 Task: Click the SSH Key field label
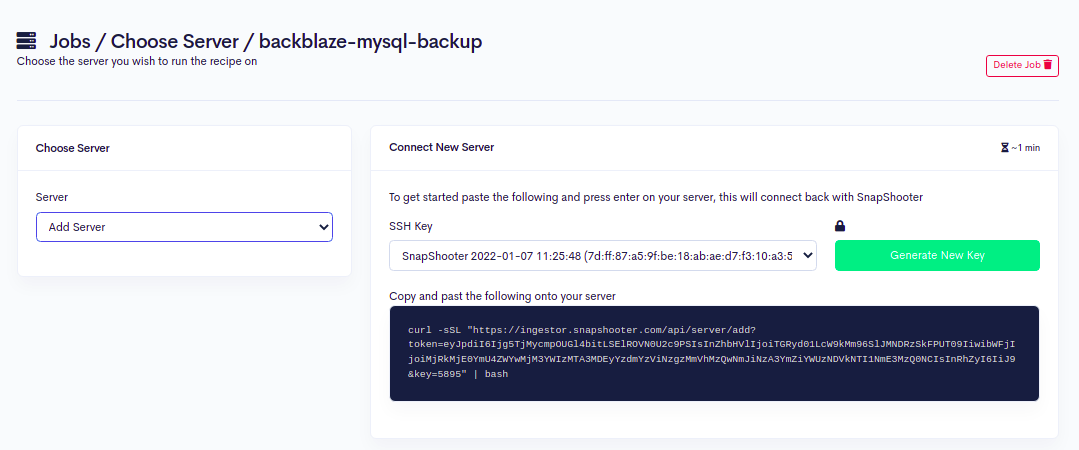410,226
